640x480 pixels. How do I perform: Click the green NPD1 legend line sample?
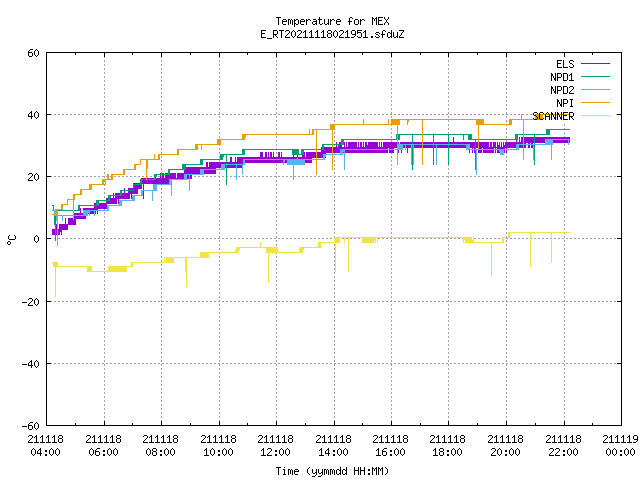click(x=595, y=77)
